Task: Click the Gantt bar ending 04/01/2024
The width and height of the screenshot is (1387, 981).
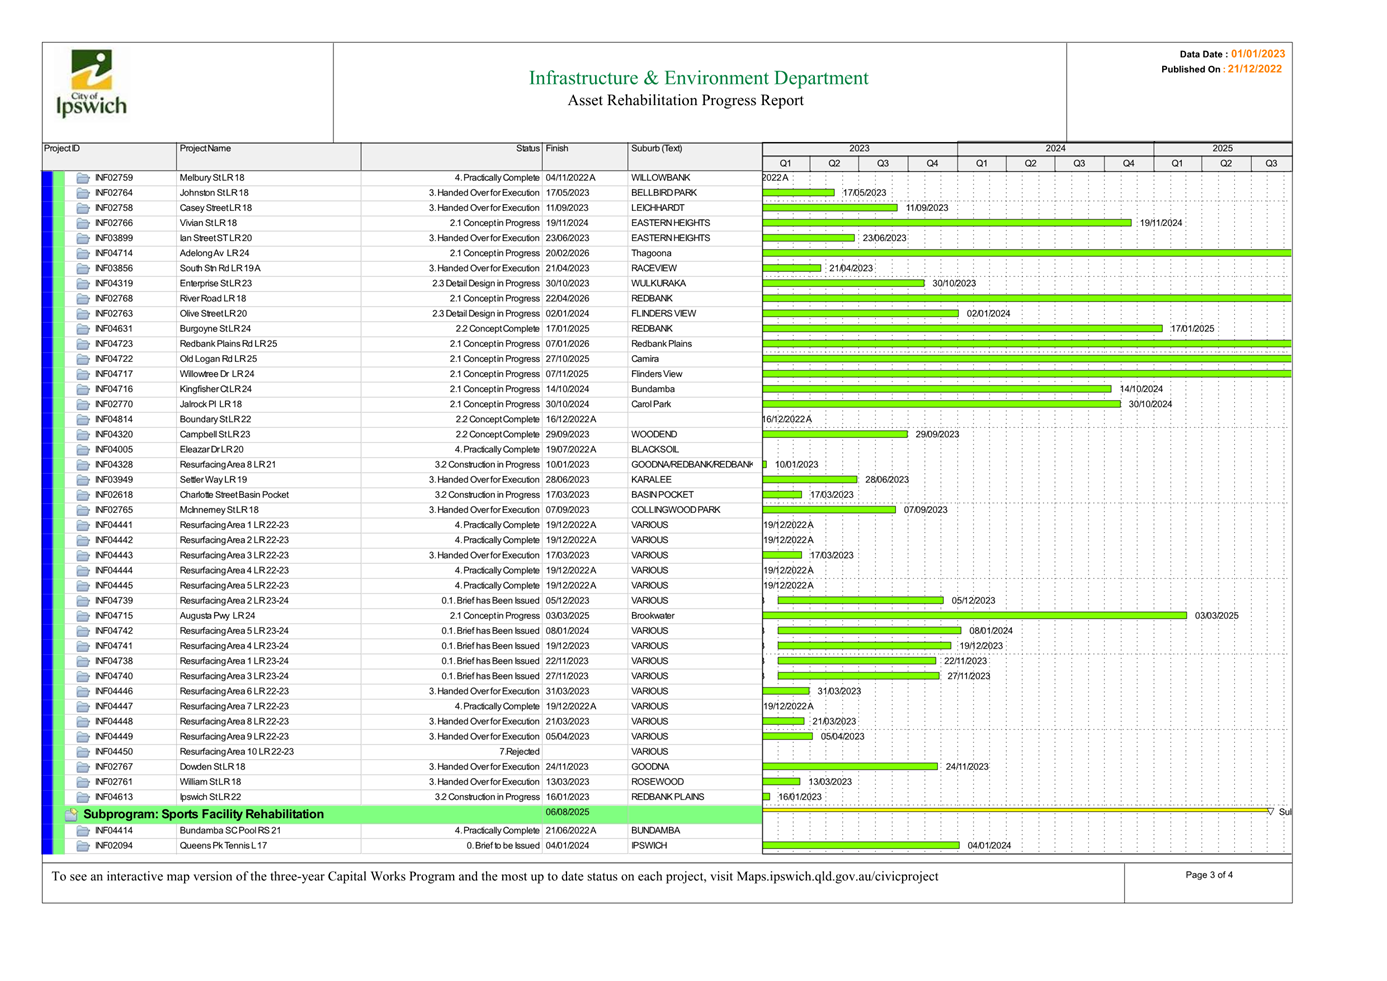Action: pos(861,845)
